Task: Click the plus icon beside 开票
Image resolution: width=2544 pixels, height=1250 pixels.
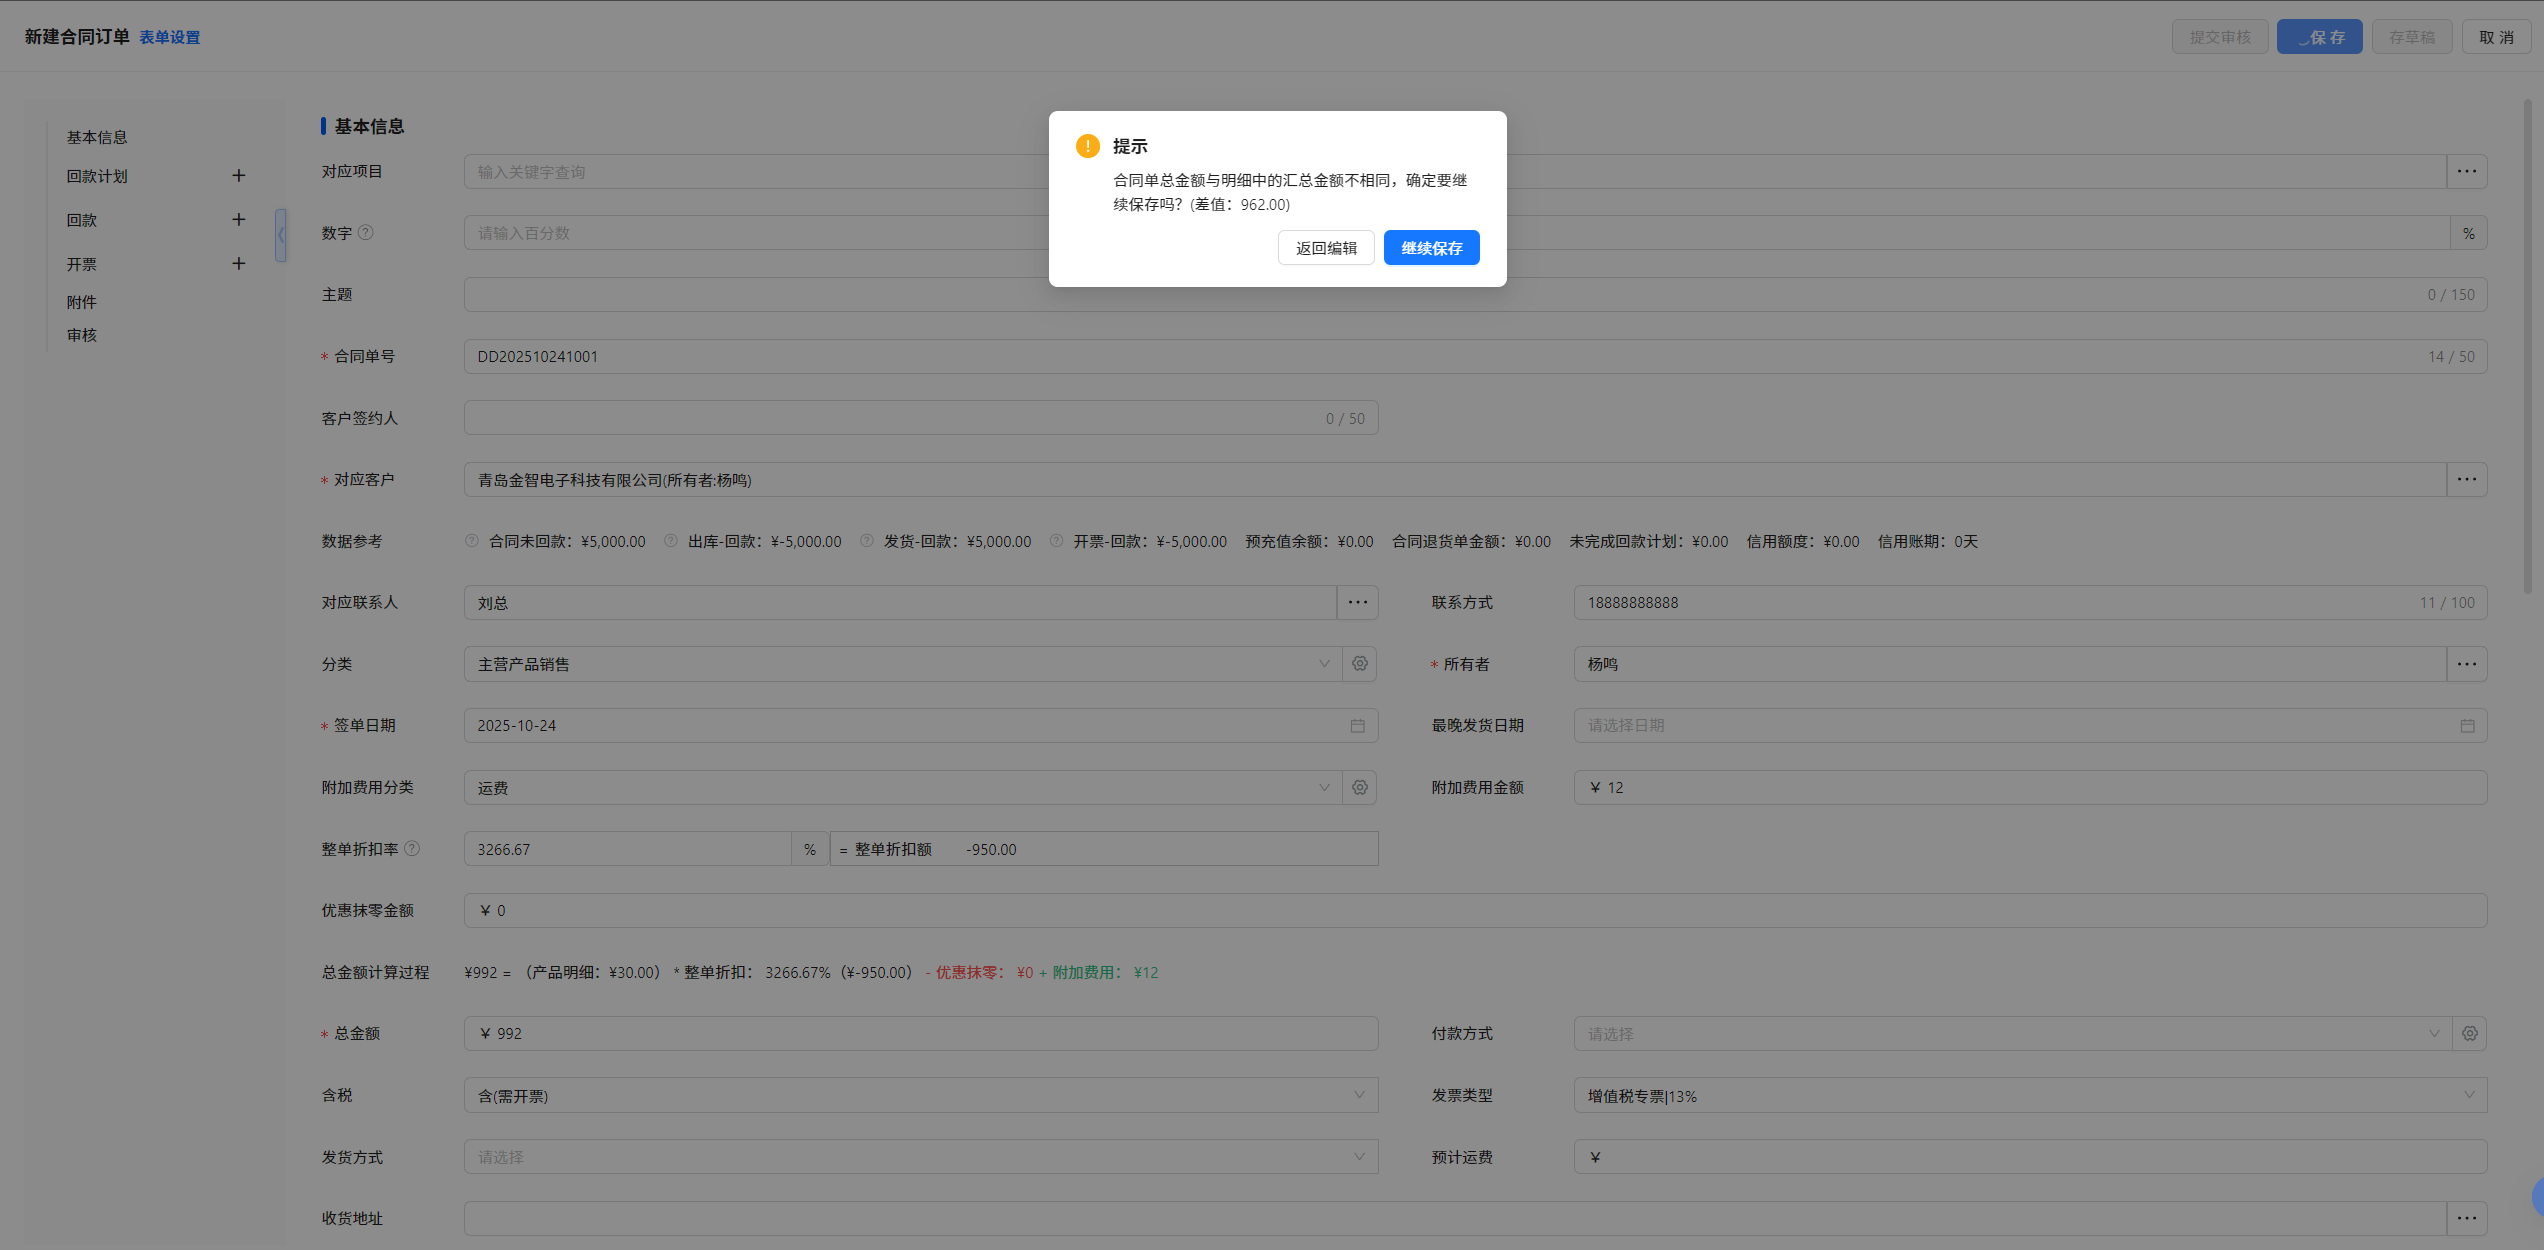Action: (x=238, y=264)
